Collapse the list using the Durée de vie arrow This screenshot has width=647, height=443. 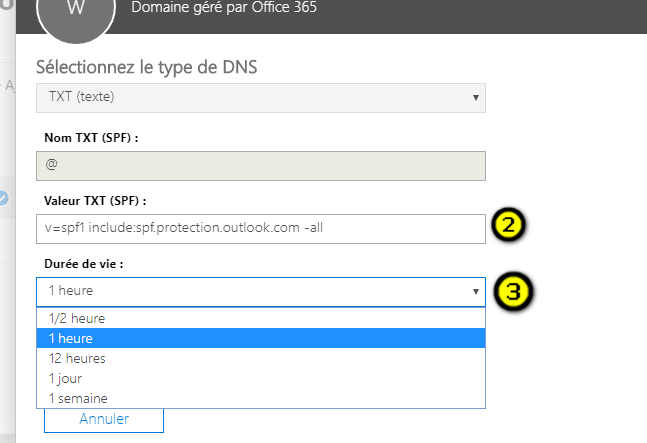pos(474,292)
